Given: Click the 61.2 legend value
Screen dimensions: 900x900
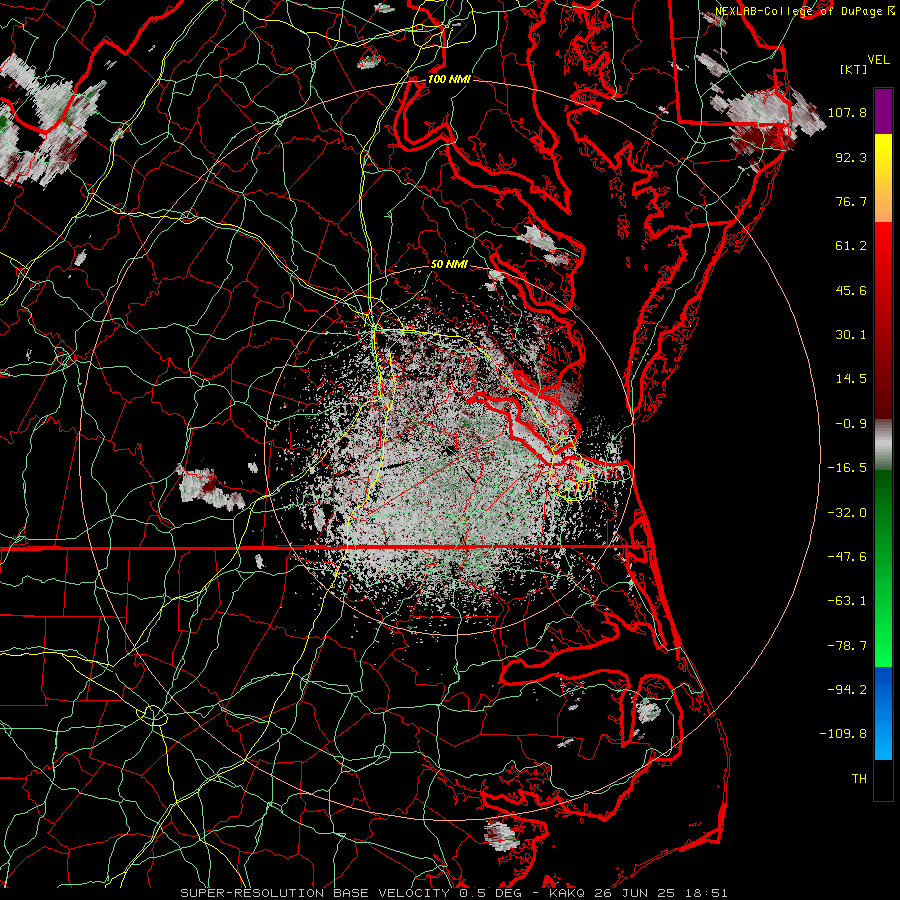Looking at the screenshot, I should (x=851, y=246).
